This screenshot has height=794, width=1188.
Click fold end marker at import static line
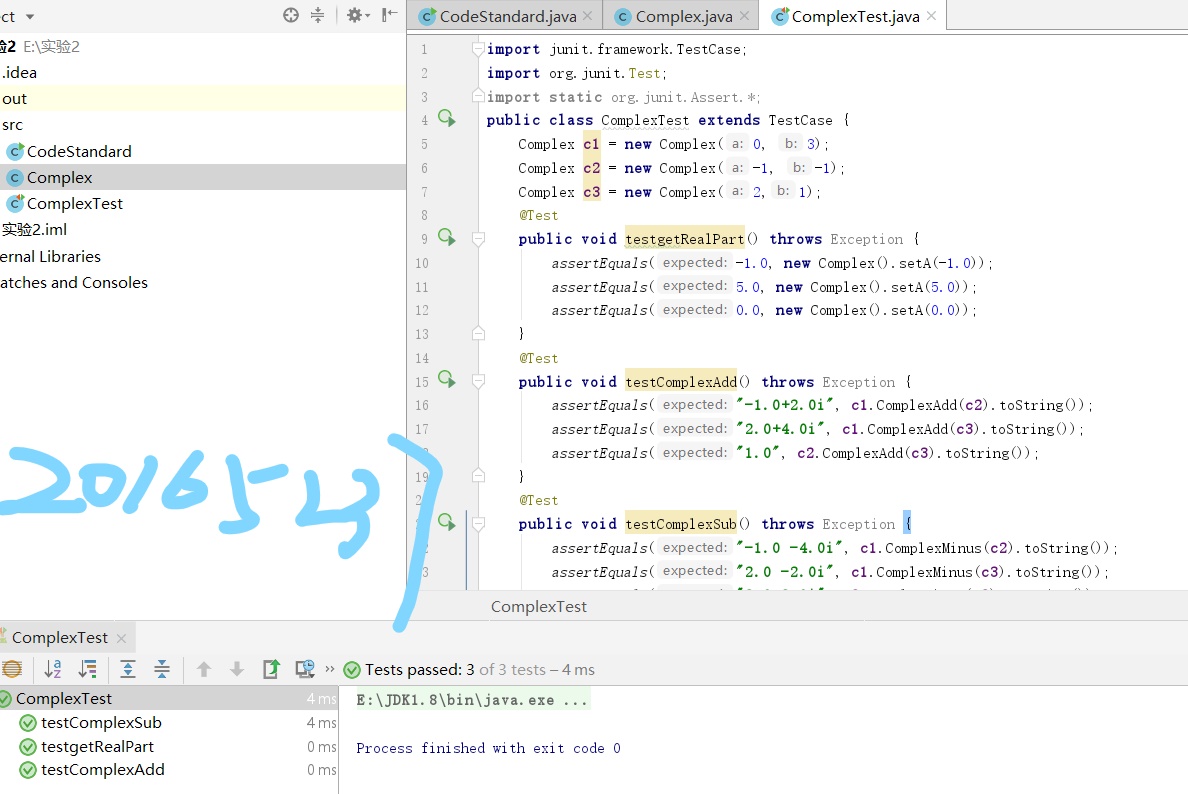478,96
